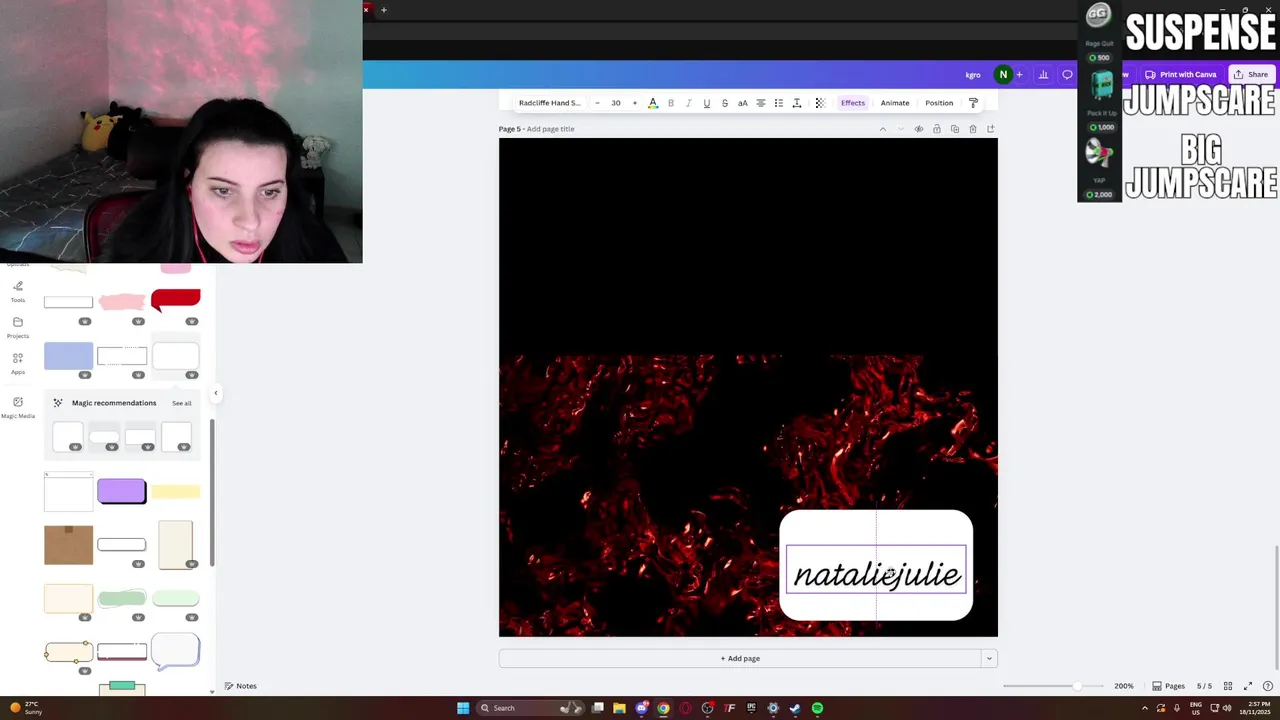The width and height of the screenshot is (1280, 720).
Task: Lock the page with padlock icon
Action: [937, 129]
